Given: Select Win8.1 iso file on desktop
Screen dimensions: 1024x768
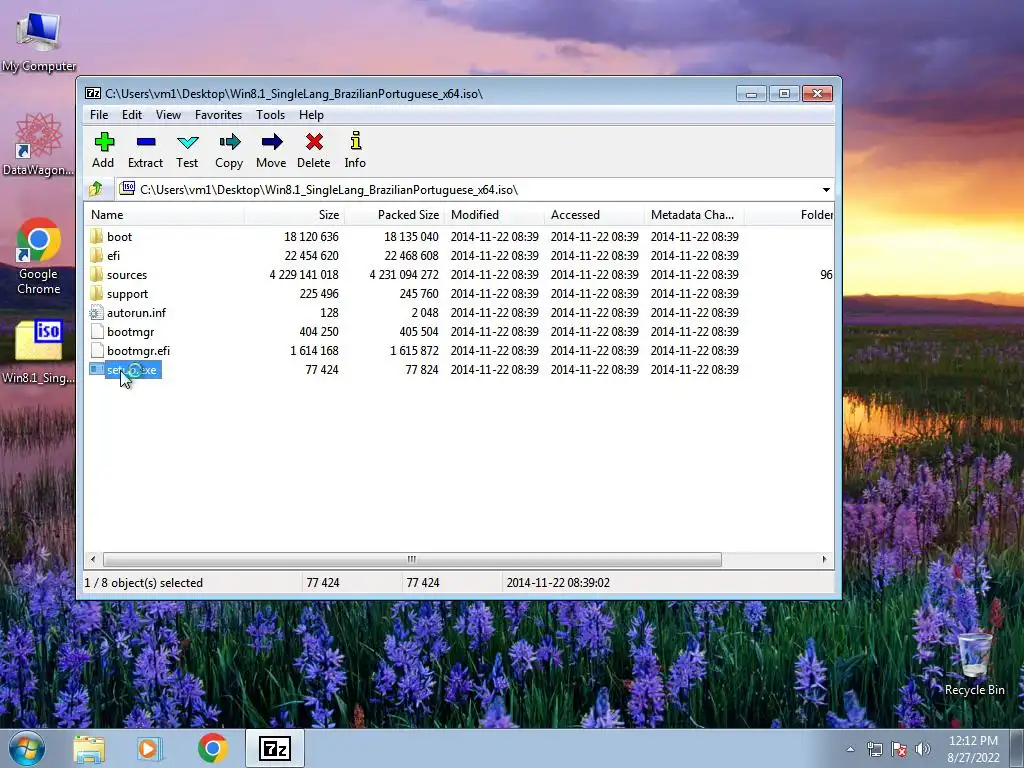Looking at the screenshot, I should tap(39, 351).
